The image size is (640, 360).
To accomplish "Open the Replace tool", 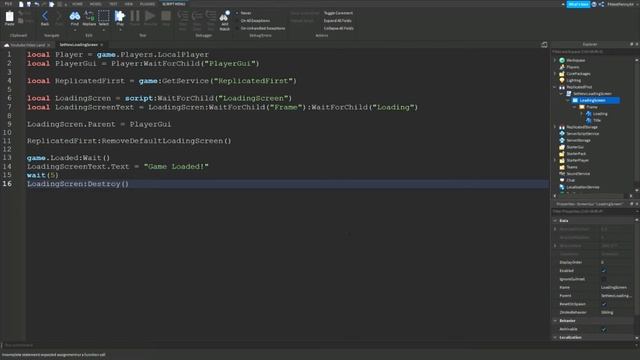I will [x=89, y=17].
